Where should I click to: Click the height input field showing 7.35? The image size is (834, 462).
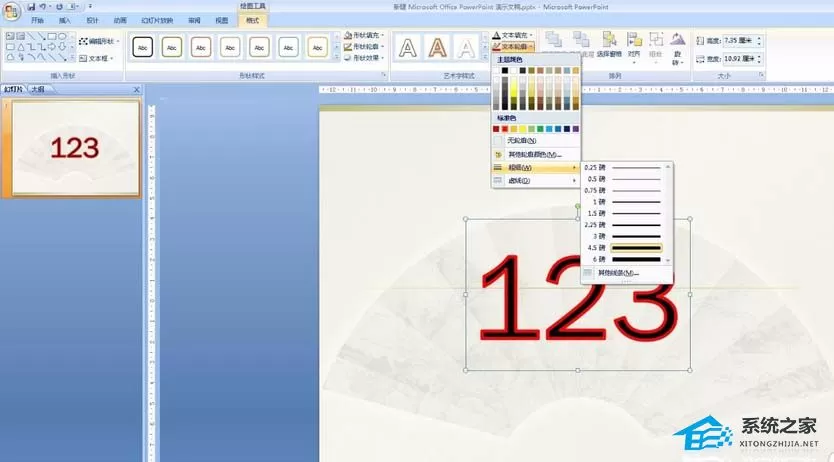tap(739, 40)
